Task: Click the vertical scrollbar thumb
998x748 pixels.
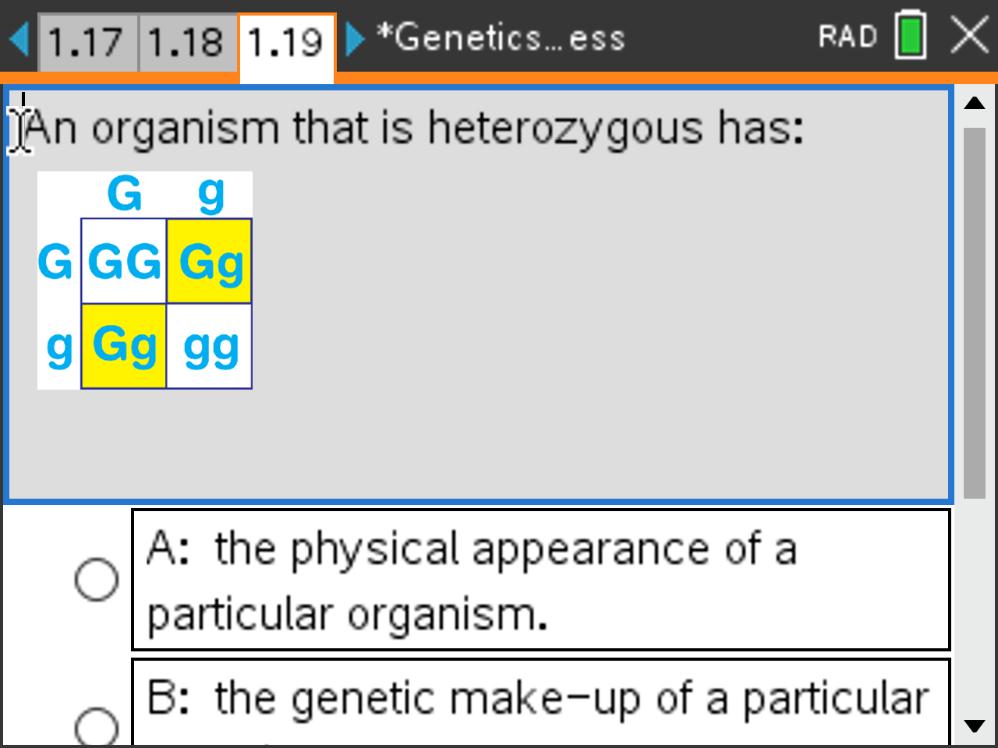Action: click(x=974, y=310)
